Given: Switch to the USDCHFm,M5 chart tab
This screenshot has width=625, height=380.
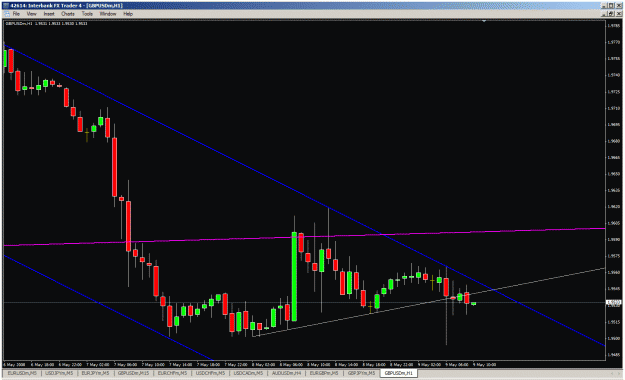Looking at the screenshot, I should click(x=209, y=373).
